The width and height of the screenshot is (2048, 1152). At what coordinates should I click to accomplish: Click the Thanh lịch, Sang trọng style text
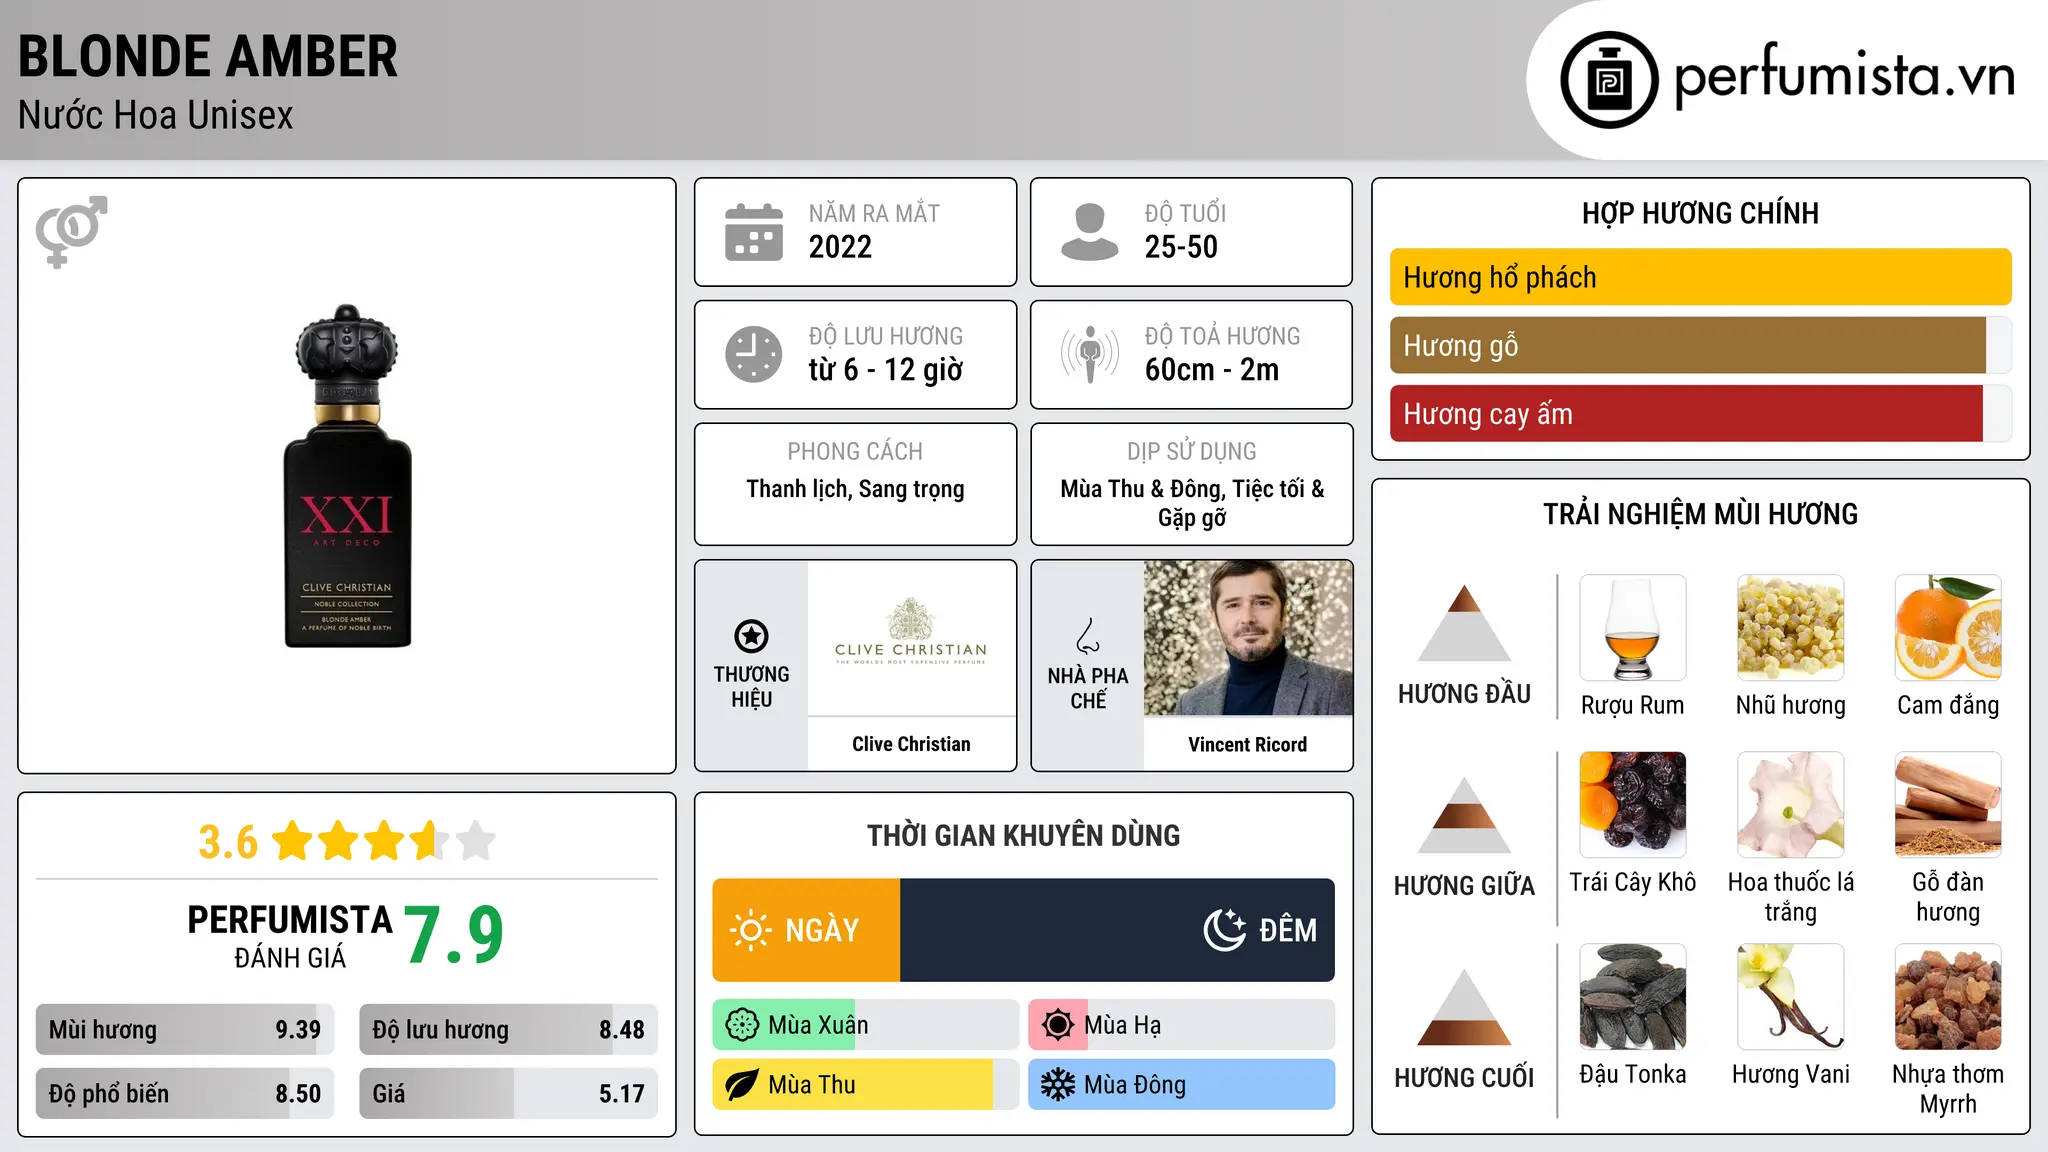855,489
